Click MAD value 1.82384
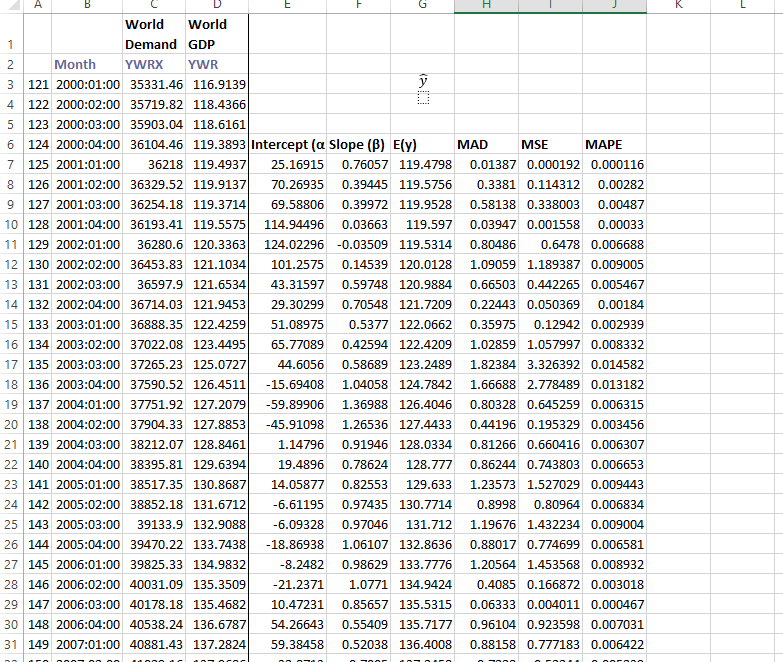Viewport: 783px width, 662px height. click(x=486, y=364)
